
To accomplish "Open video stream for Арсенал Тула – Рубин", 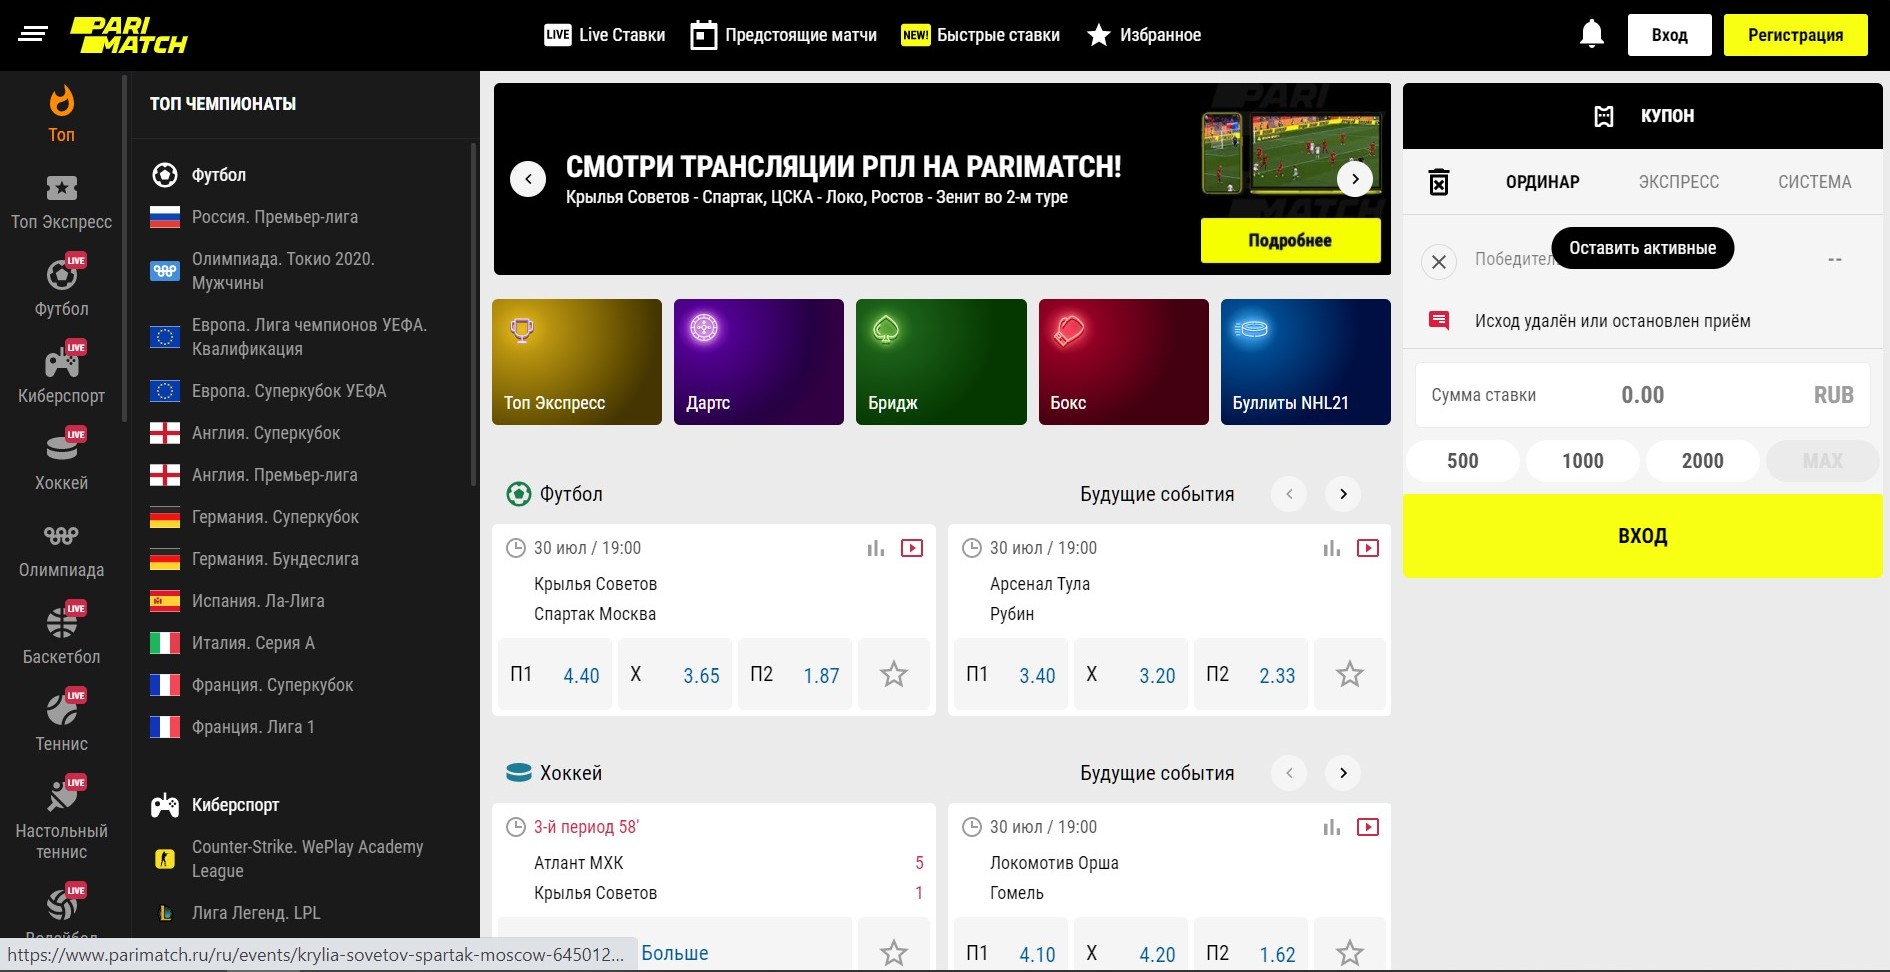I will click(1368, 548).
